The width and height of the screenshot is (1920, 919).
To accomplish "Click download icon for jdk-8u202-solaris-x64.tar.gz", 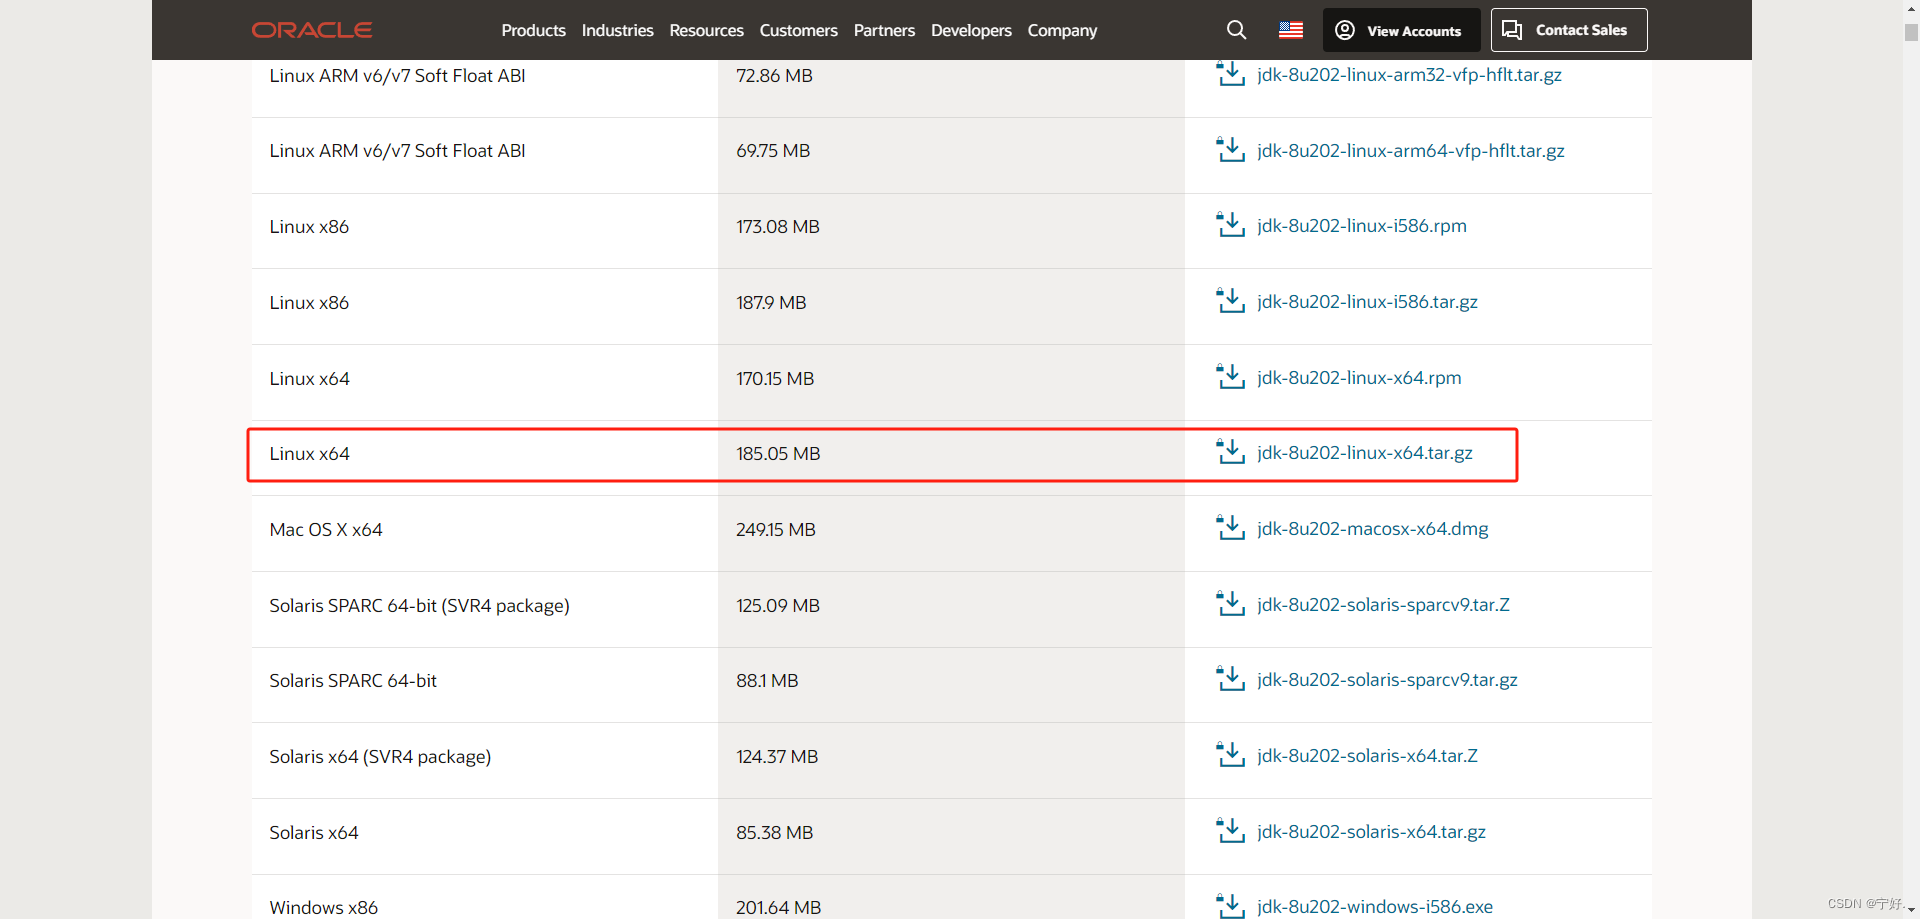I will tap(1230, 831).
